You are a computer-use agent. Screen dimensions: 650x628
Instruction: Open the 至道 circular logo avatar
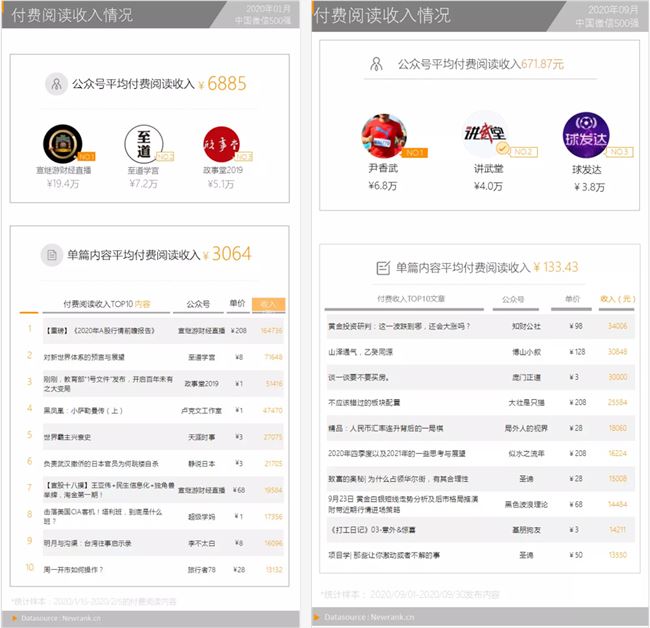[x=144, y=144]
